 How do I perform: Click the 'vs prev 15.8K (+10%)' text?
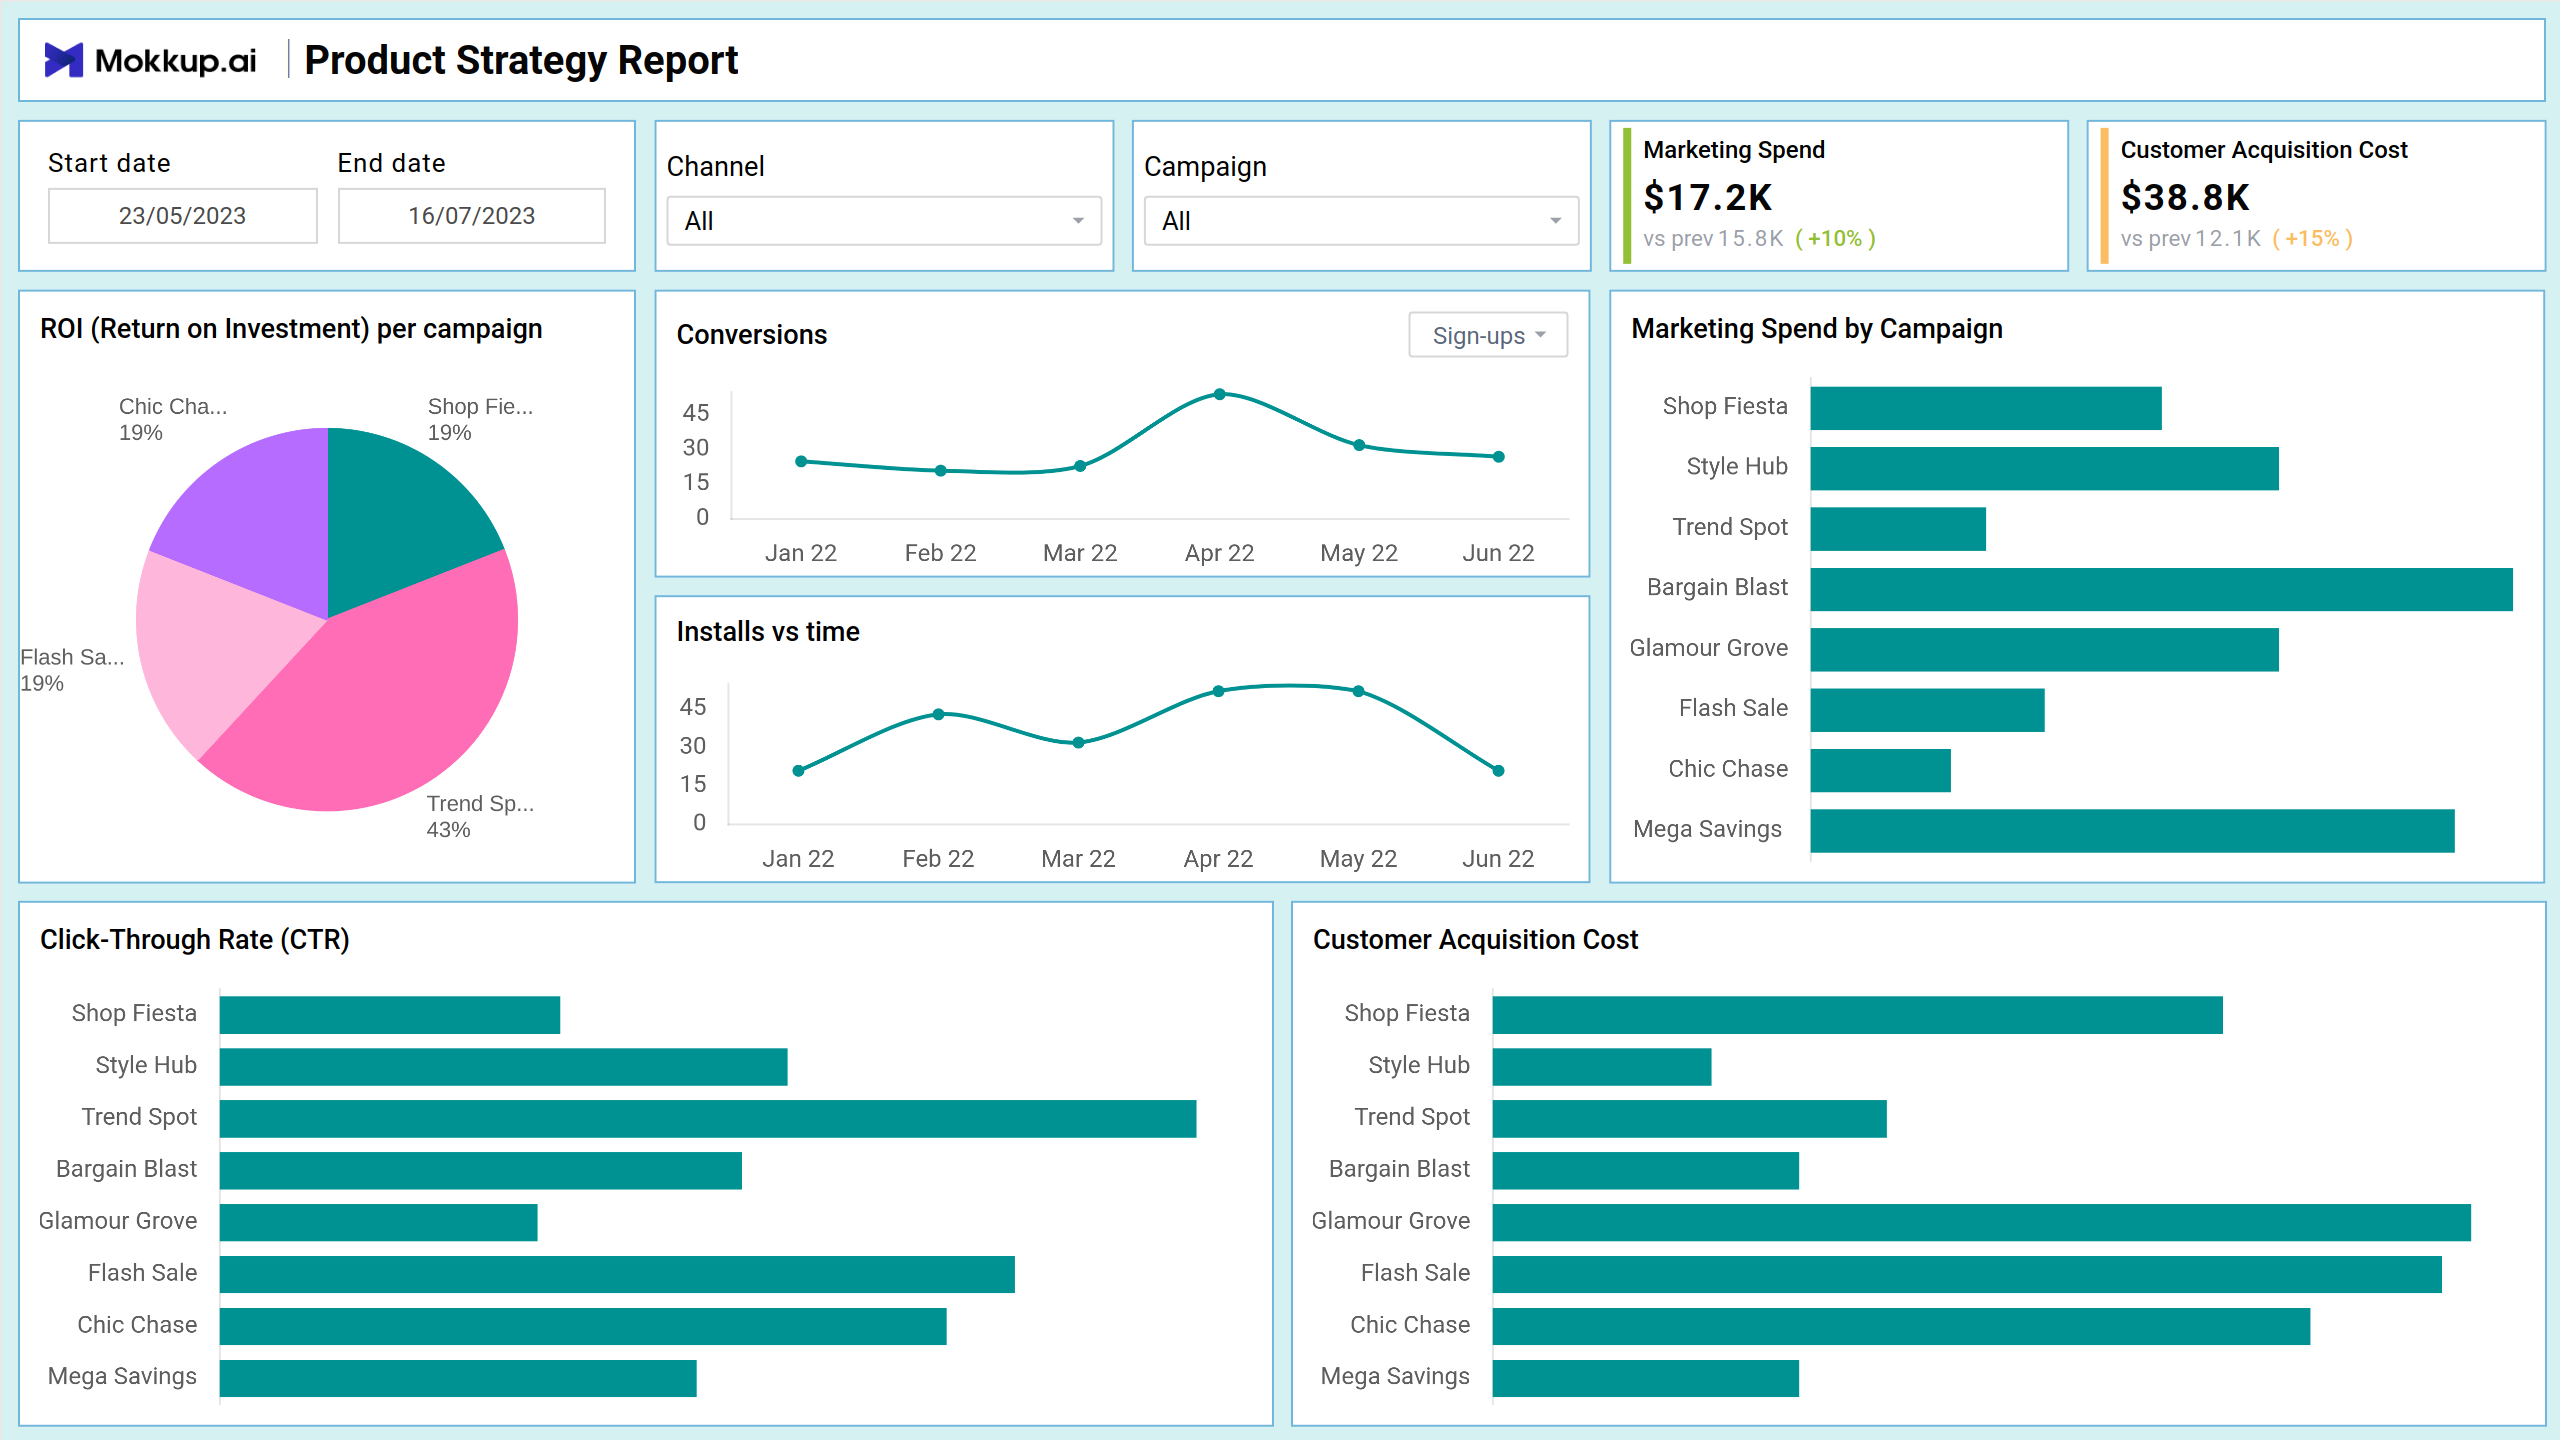(x=1759, y=238)
